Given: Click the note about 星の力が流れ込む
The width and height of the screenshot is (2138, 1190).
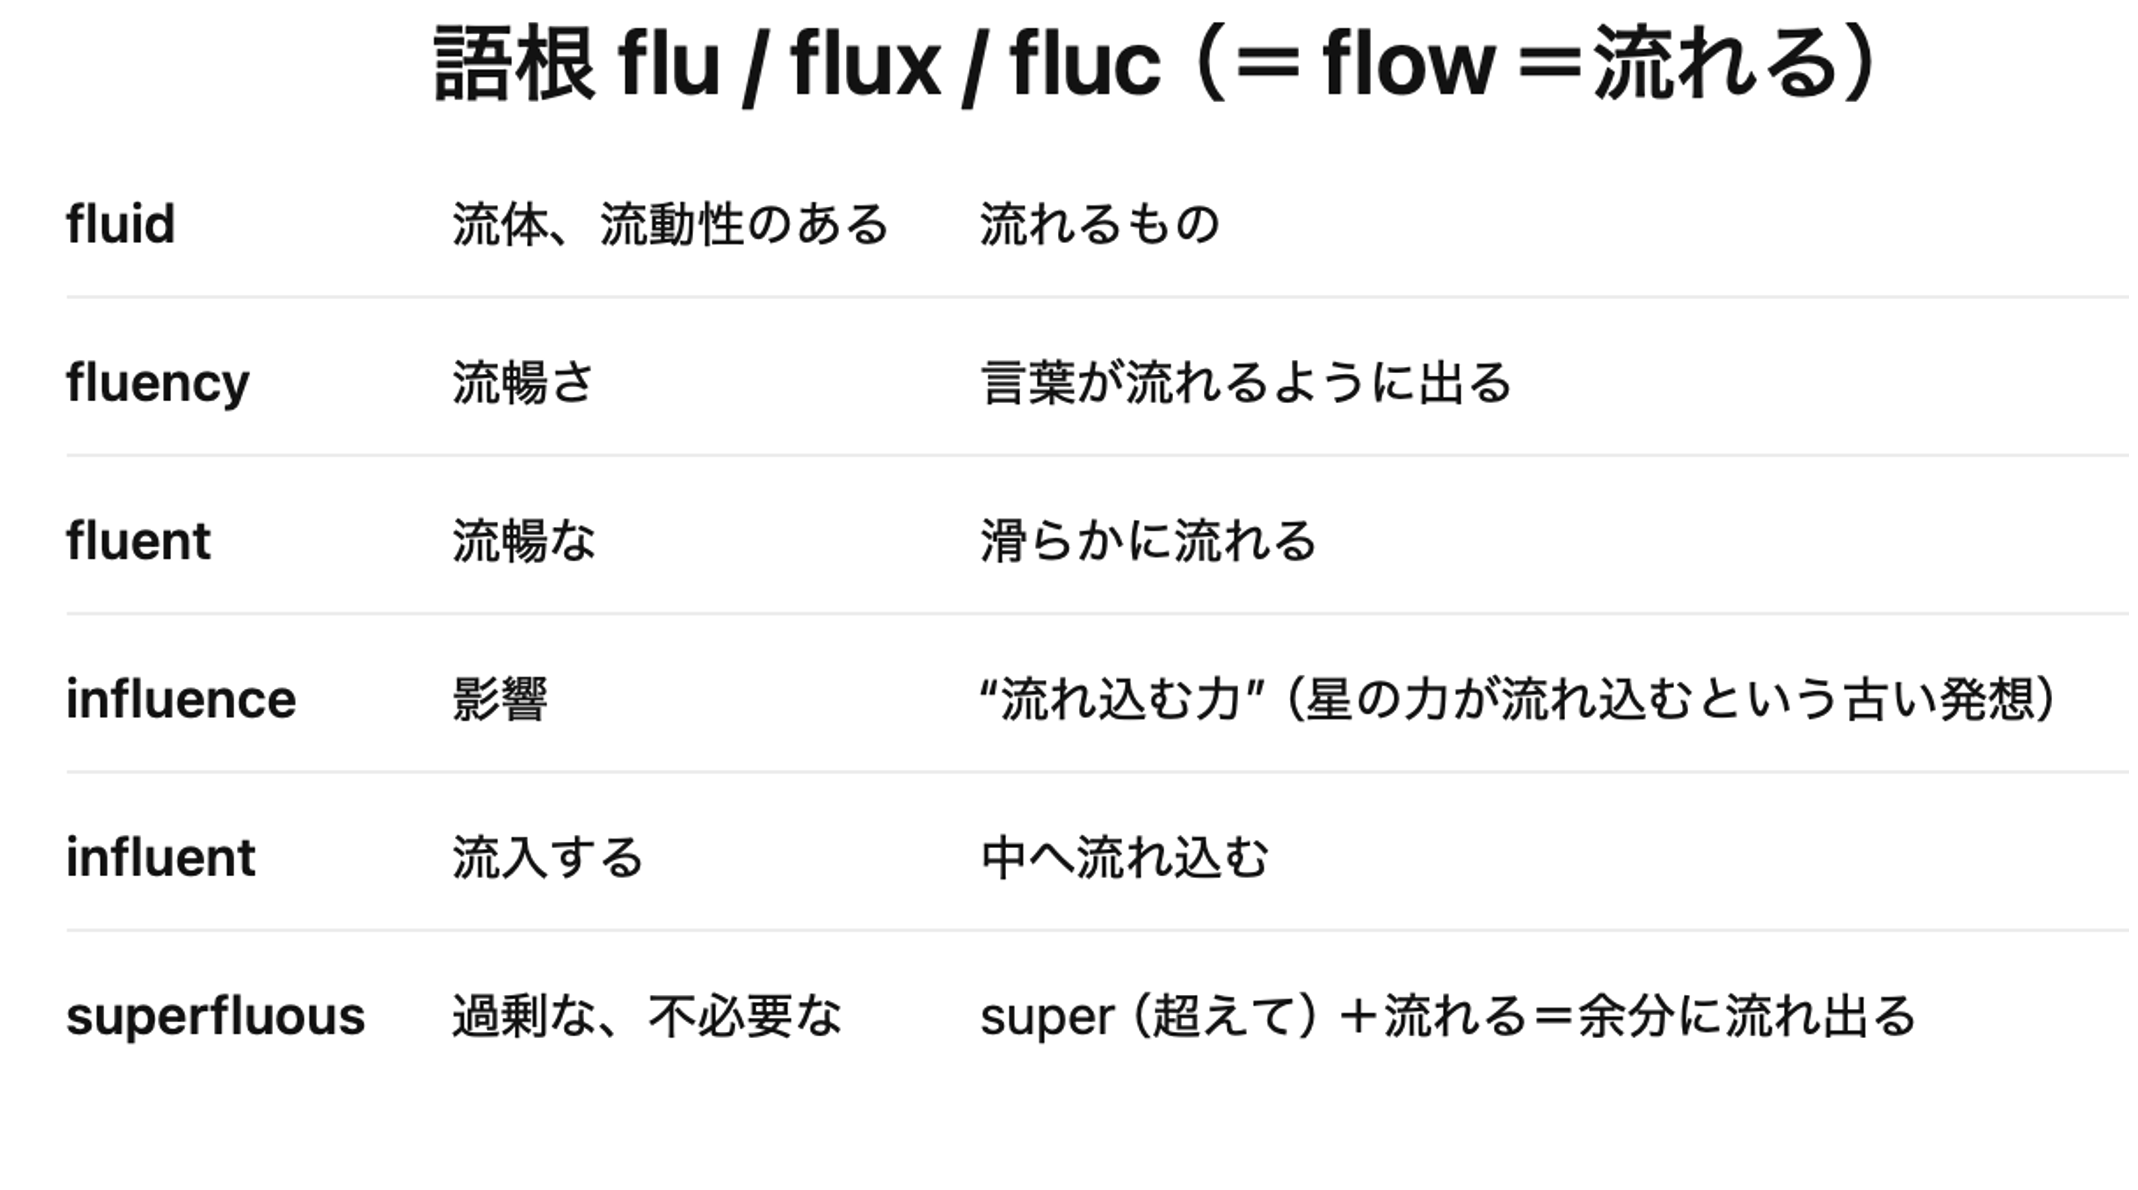Looking at the screenshot, I should point(1518,699).
